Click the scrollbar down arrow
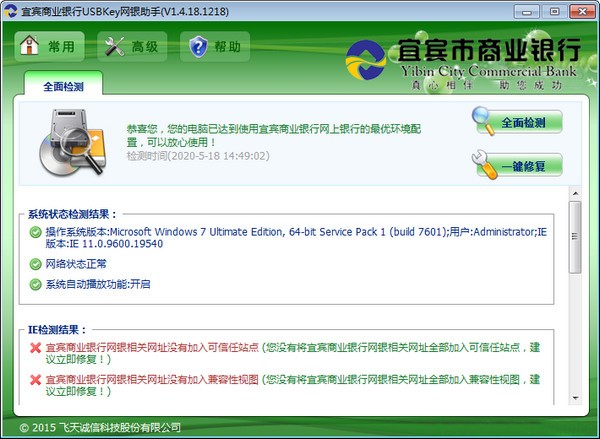 tap(575, 398)
